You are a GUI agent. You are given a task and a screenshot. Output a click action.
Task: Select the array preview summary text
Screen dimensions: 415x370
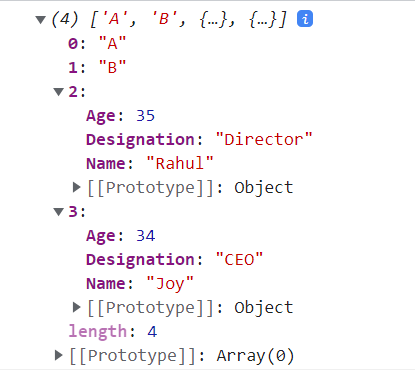click(x=169, y=19)
